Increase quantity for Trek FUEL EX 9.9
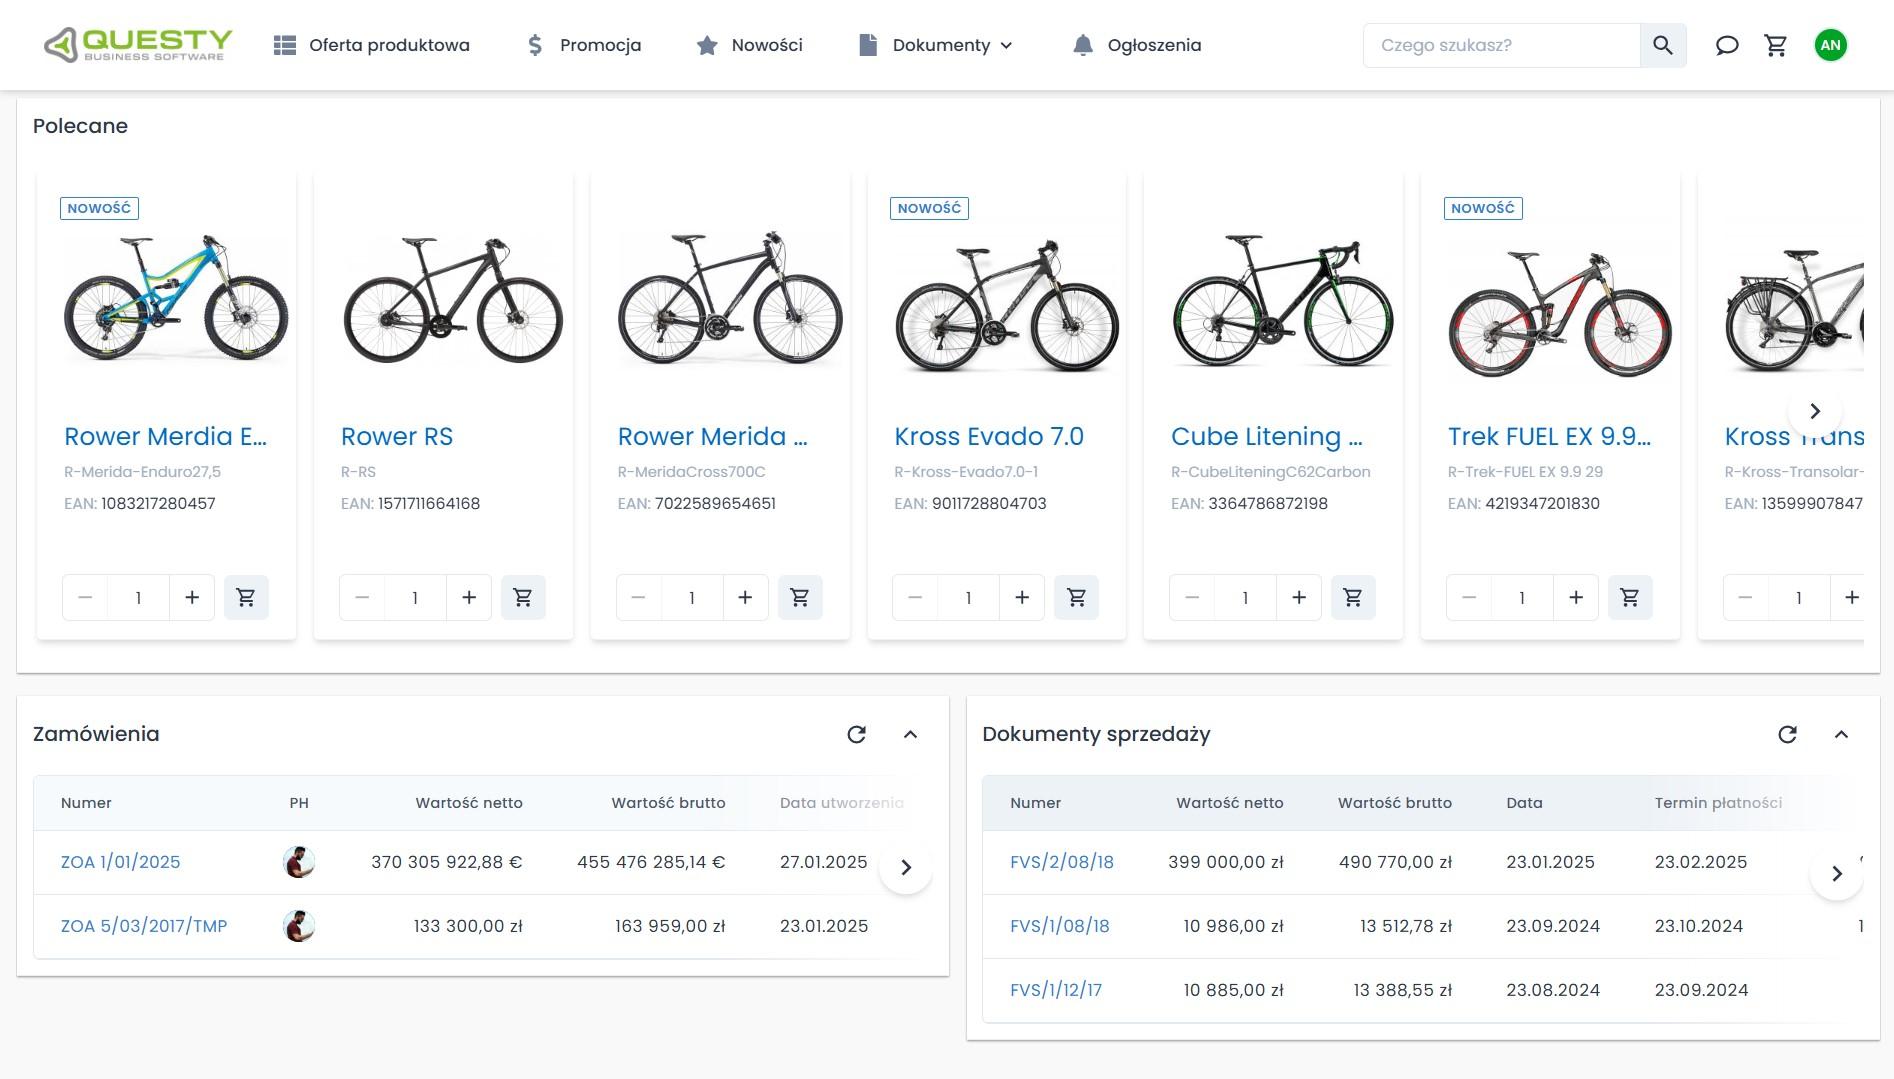Viewport: 1894px width, 1079px height. click(x=1576, y=598)
